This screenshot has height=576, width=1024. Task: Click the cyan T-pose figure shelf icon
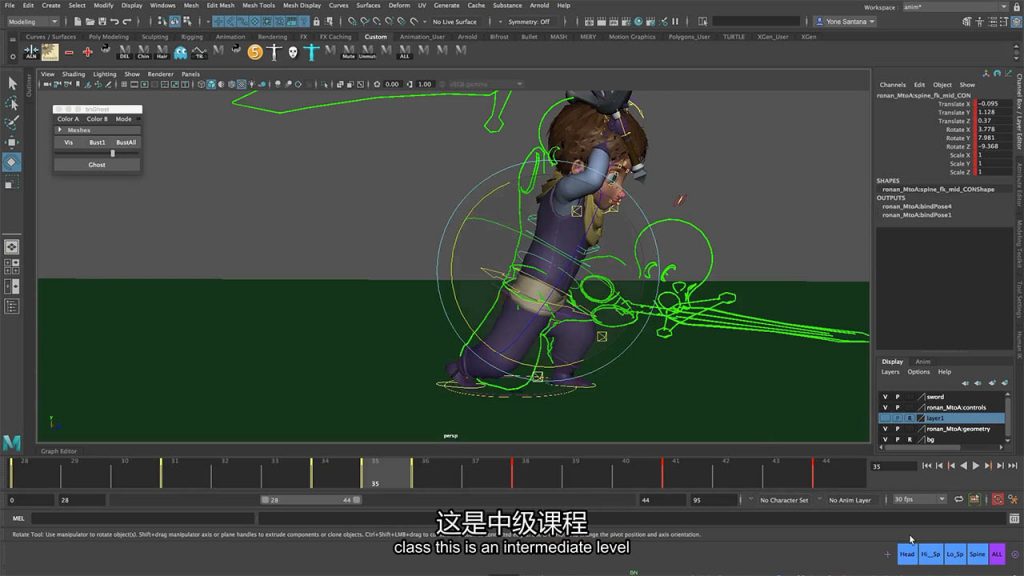312,52
